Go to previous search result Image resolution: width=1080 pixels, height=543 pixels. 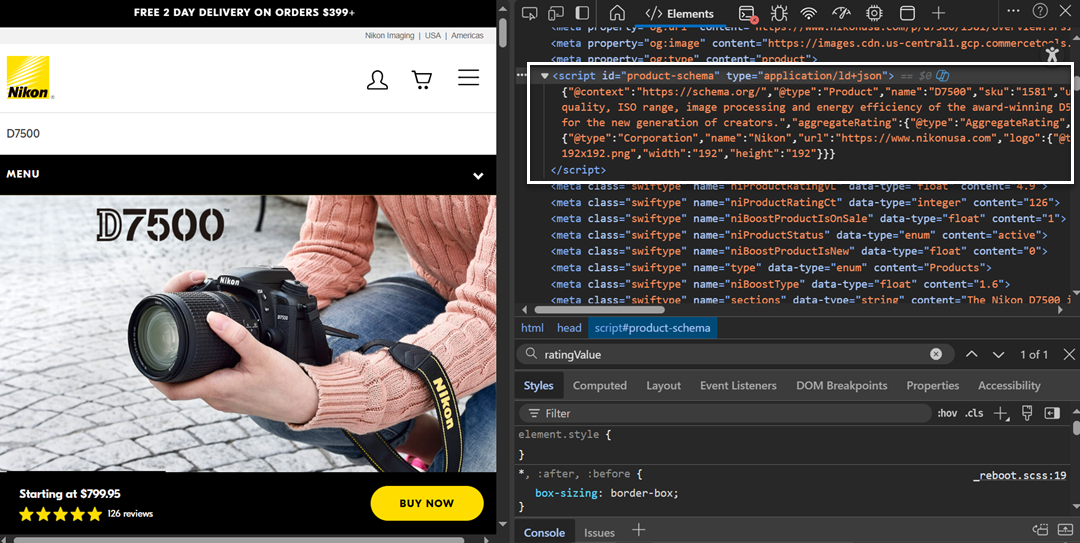pos(972,354)
